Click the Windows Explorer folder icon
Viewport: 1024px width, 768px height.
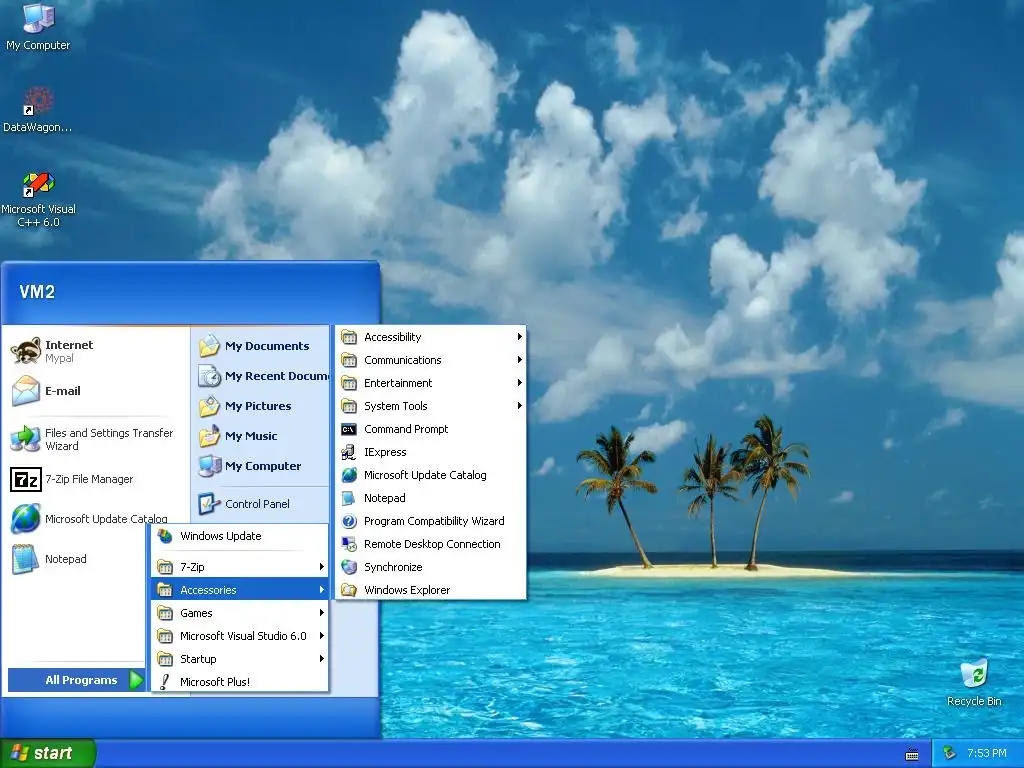(x=349, y=590)
